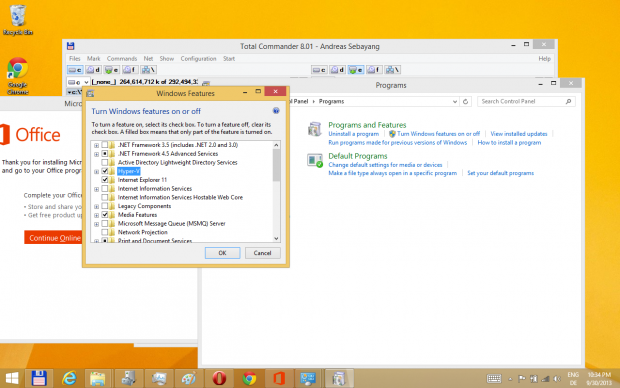
Task: Expand .NET Framework 3.5 tree node
Action: [96, 146]
